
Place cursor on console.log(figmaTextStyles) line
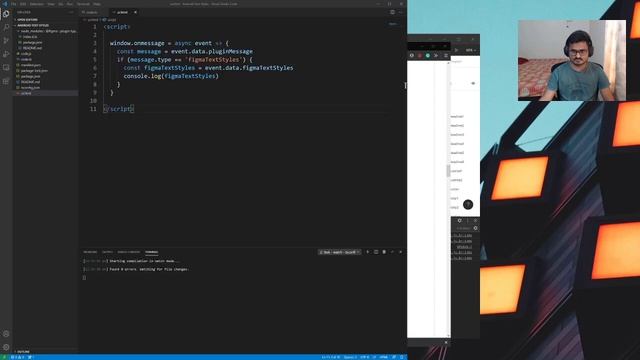[x=171, y=76]
